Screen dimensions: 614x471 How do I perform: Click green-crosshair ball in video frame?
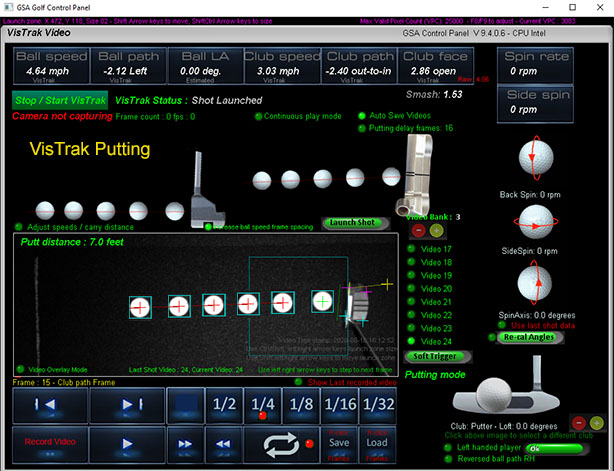(322, 301)
